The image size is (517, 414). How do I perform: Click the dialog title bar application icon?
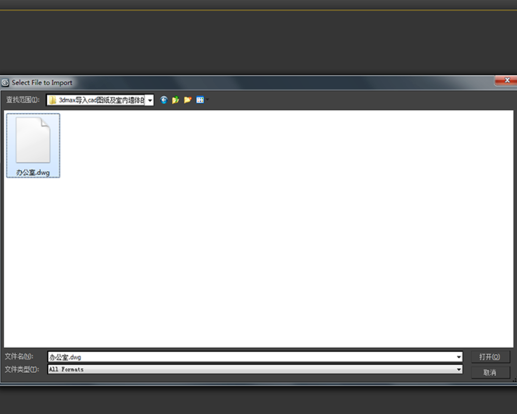5,82
